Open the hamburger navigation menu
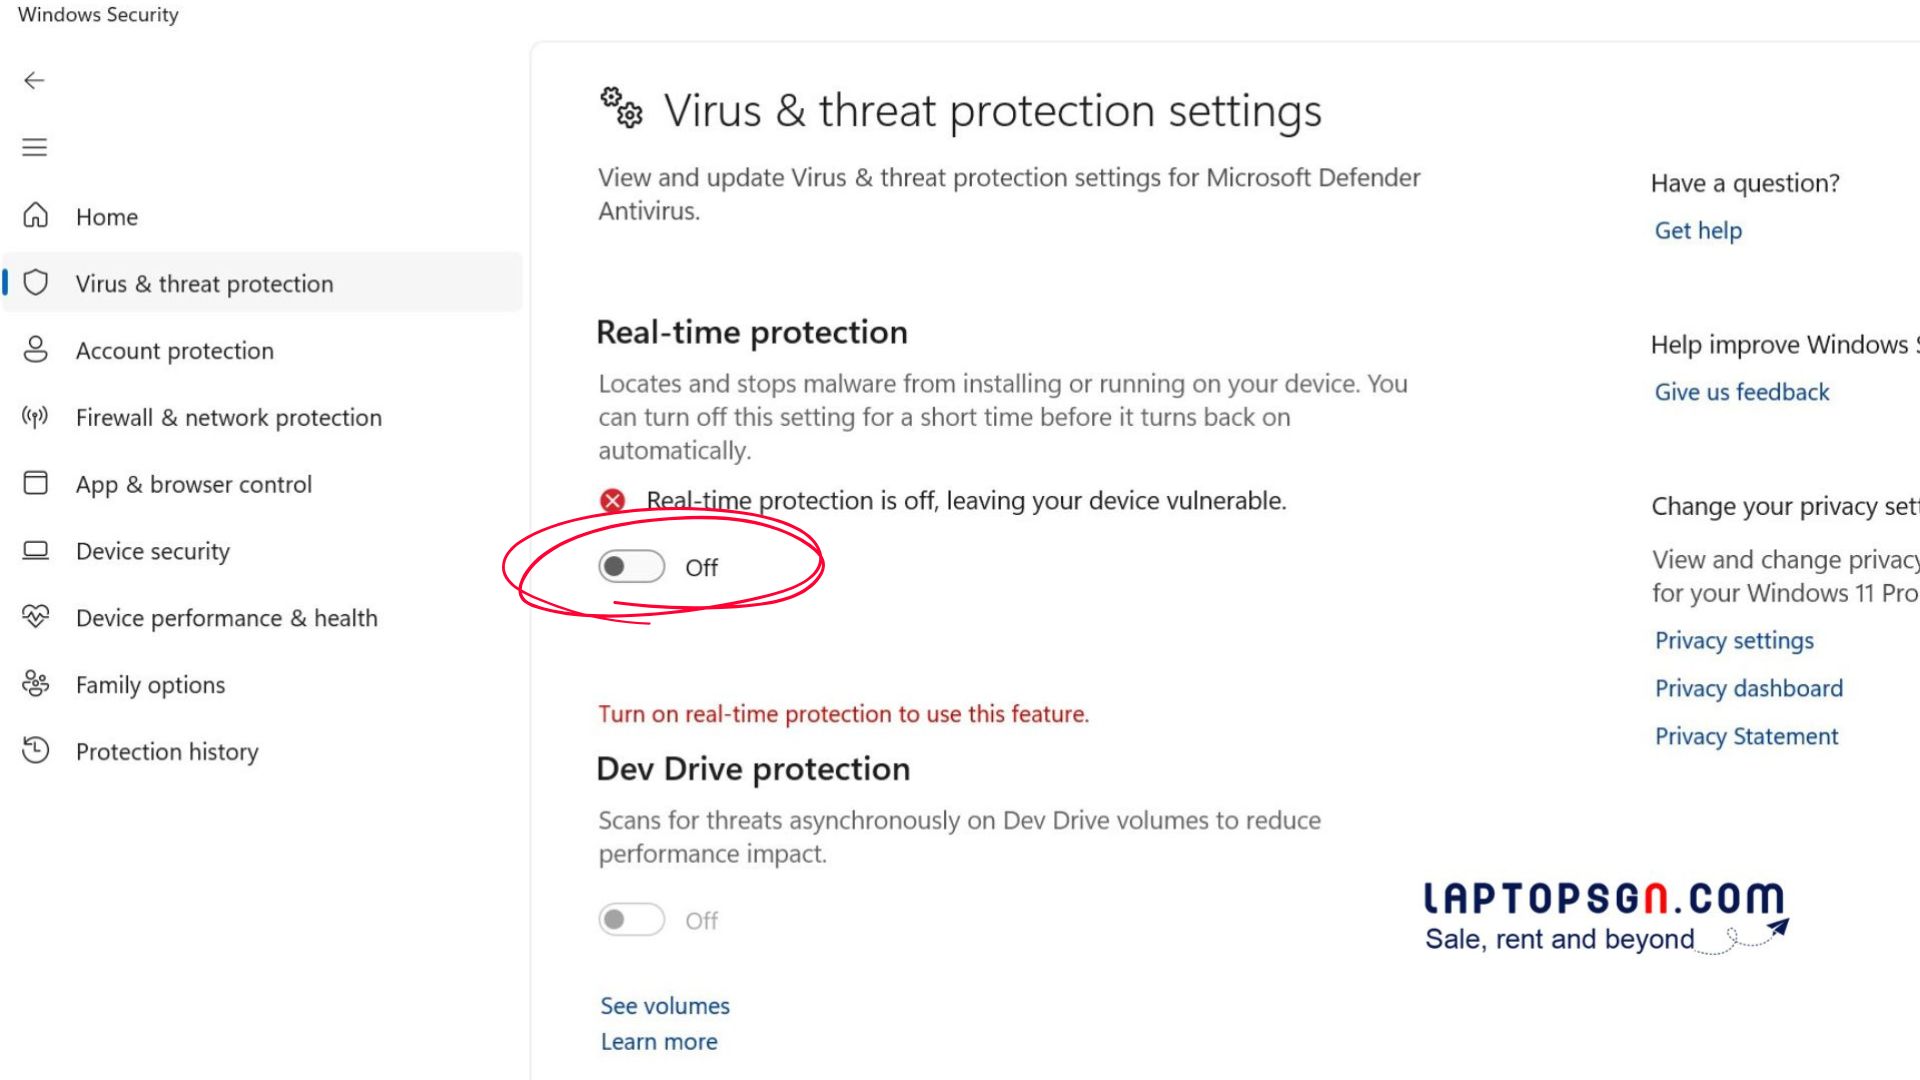 tap(35, 148)
